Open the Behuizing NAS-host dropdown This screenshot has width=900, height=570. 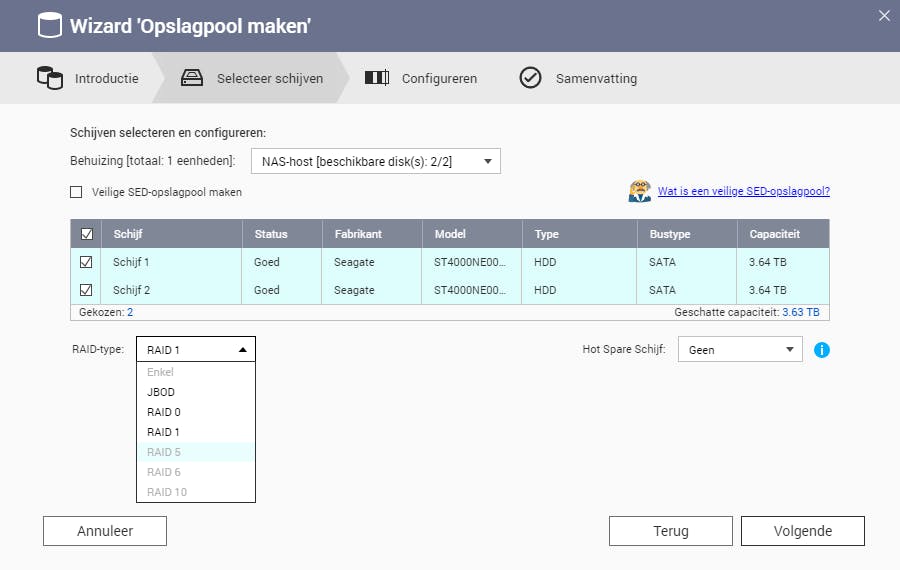(x=375, y=161)
